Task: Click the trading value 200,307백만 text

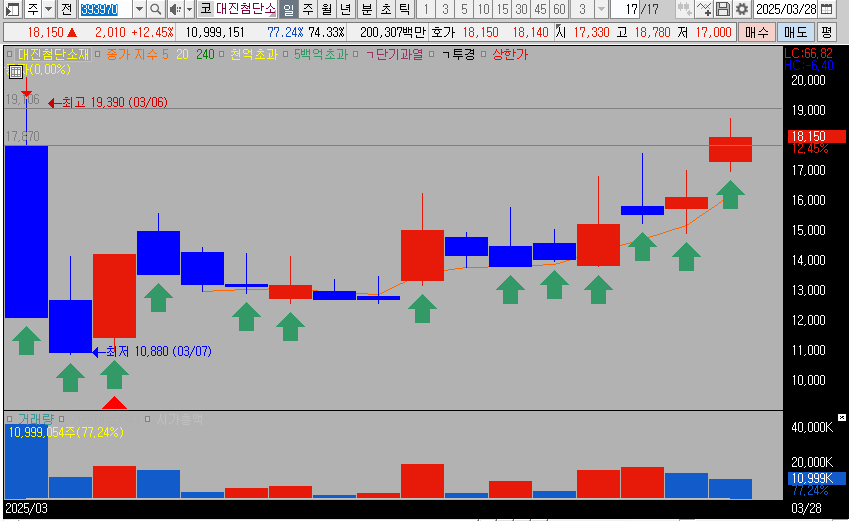Action: click(x=393, y=32)
